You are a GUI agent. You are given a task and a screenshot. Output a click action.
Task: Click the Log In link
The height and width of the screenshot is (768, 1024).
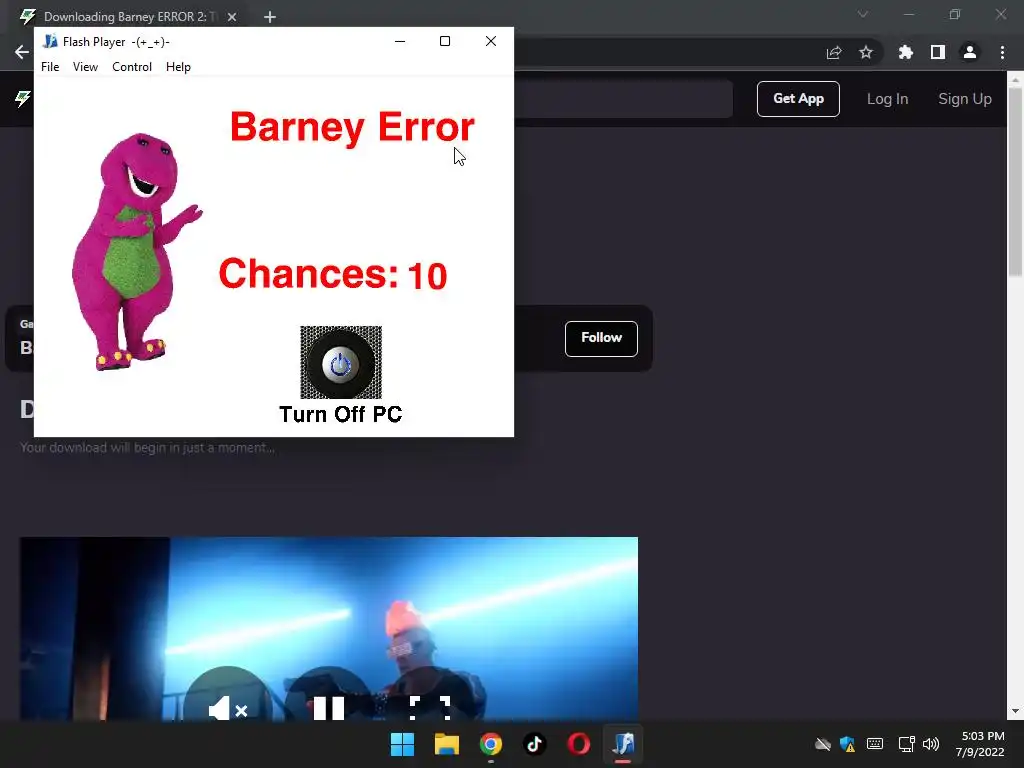(888, 99)
